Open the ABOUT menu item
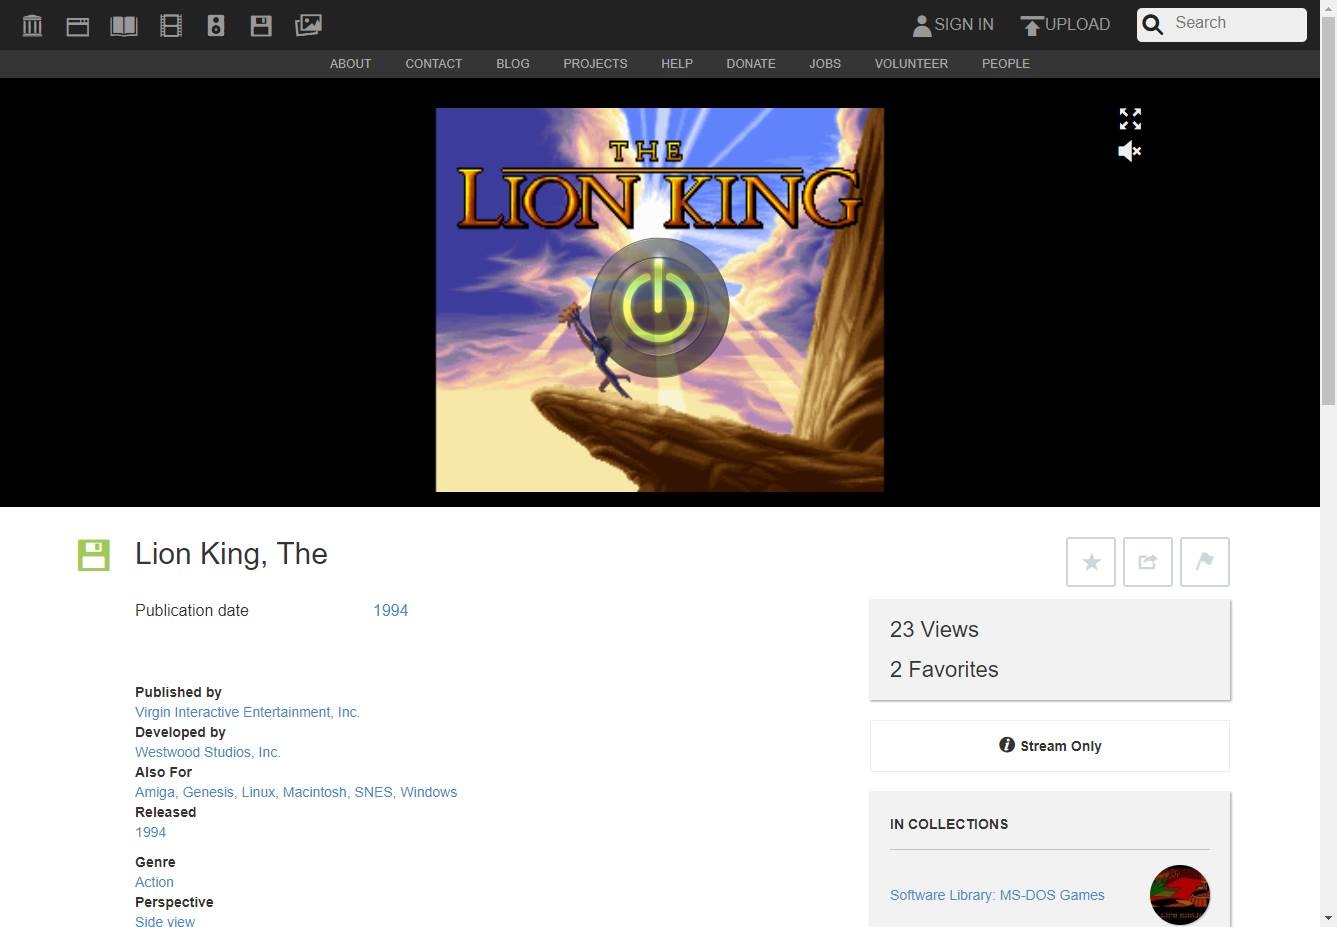 click(x=350, y=64)
